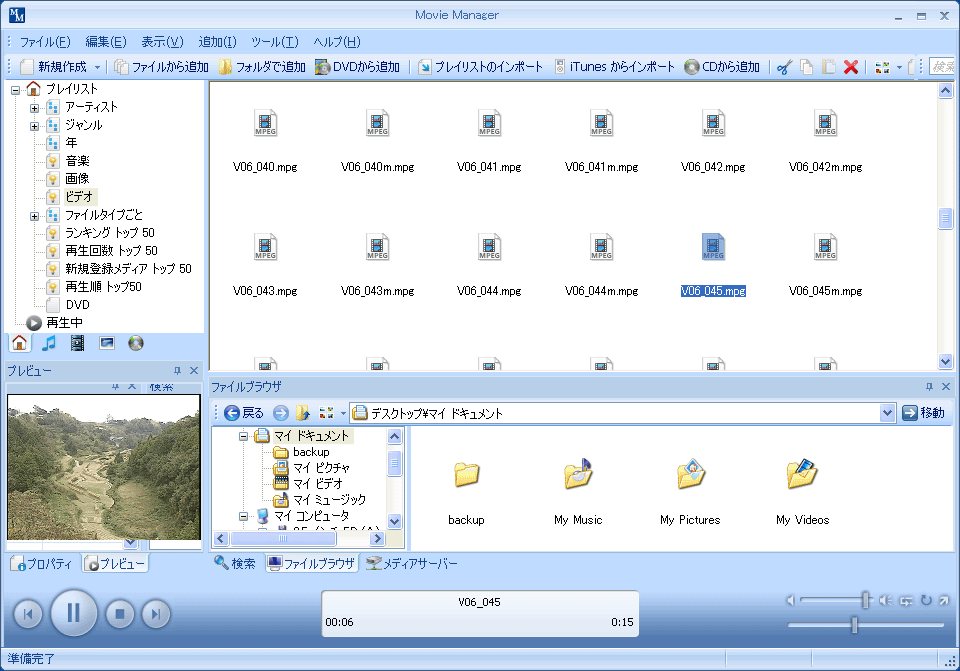Select ビデオ in the playlist tree
This screenshot has width=960, height=671.
pyautogui.click(x=79, y=197)
